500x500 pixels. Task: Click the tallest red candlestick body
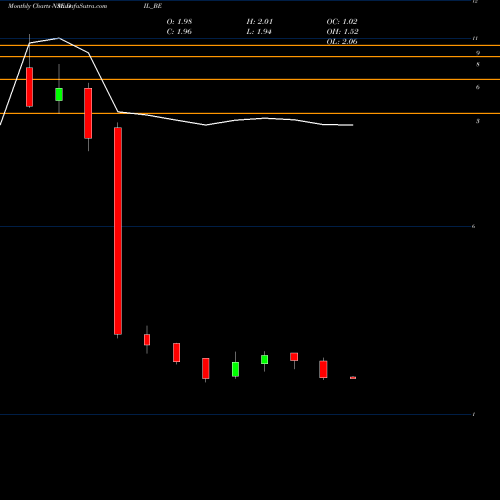click(x=118, y=231)
